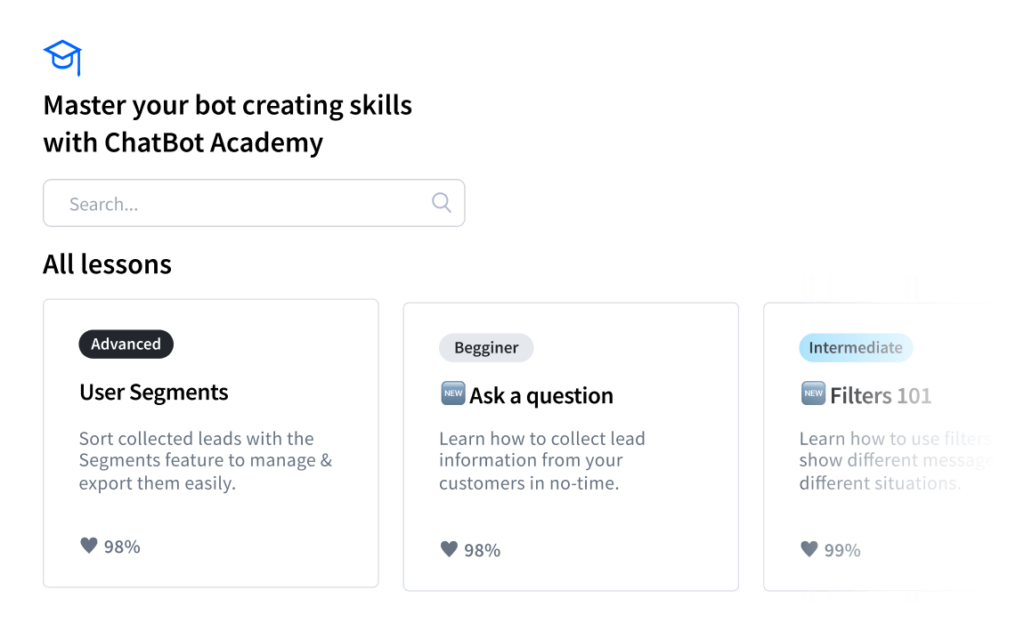Select the Begginer level tag
This screenshot has width=1024, height=624.
[x=486, y=348]
